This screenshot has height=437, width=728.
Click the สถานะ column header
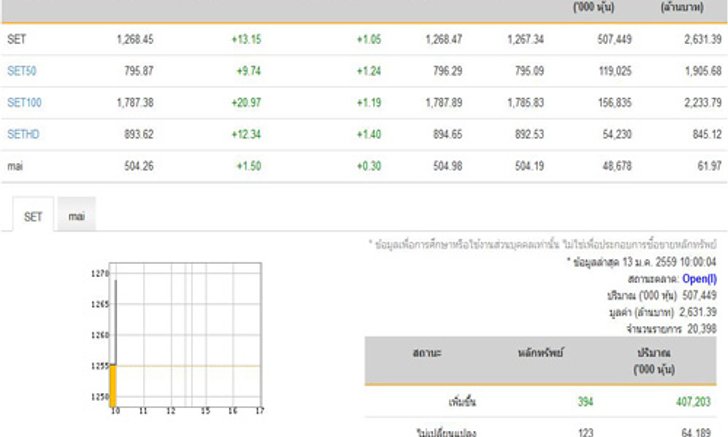(427, 353)
